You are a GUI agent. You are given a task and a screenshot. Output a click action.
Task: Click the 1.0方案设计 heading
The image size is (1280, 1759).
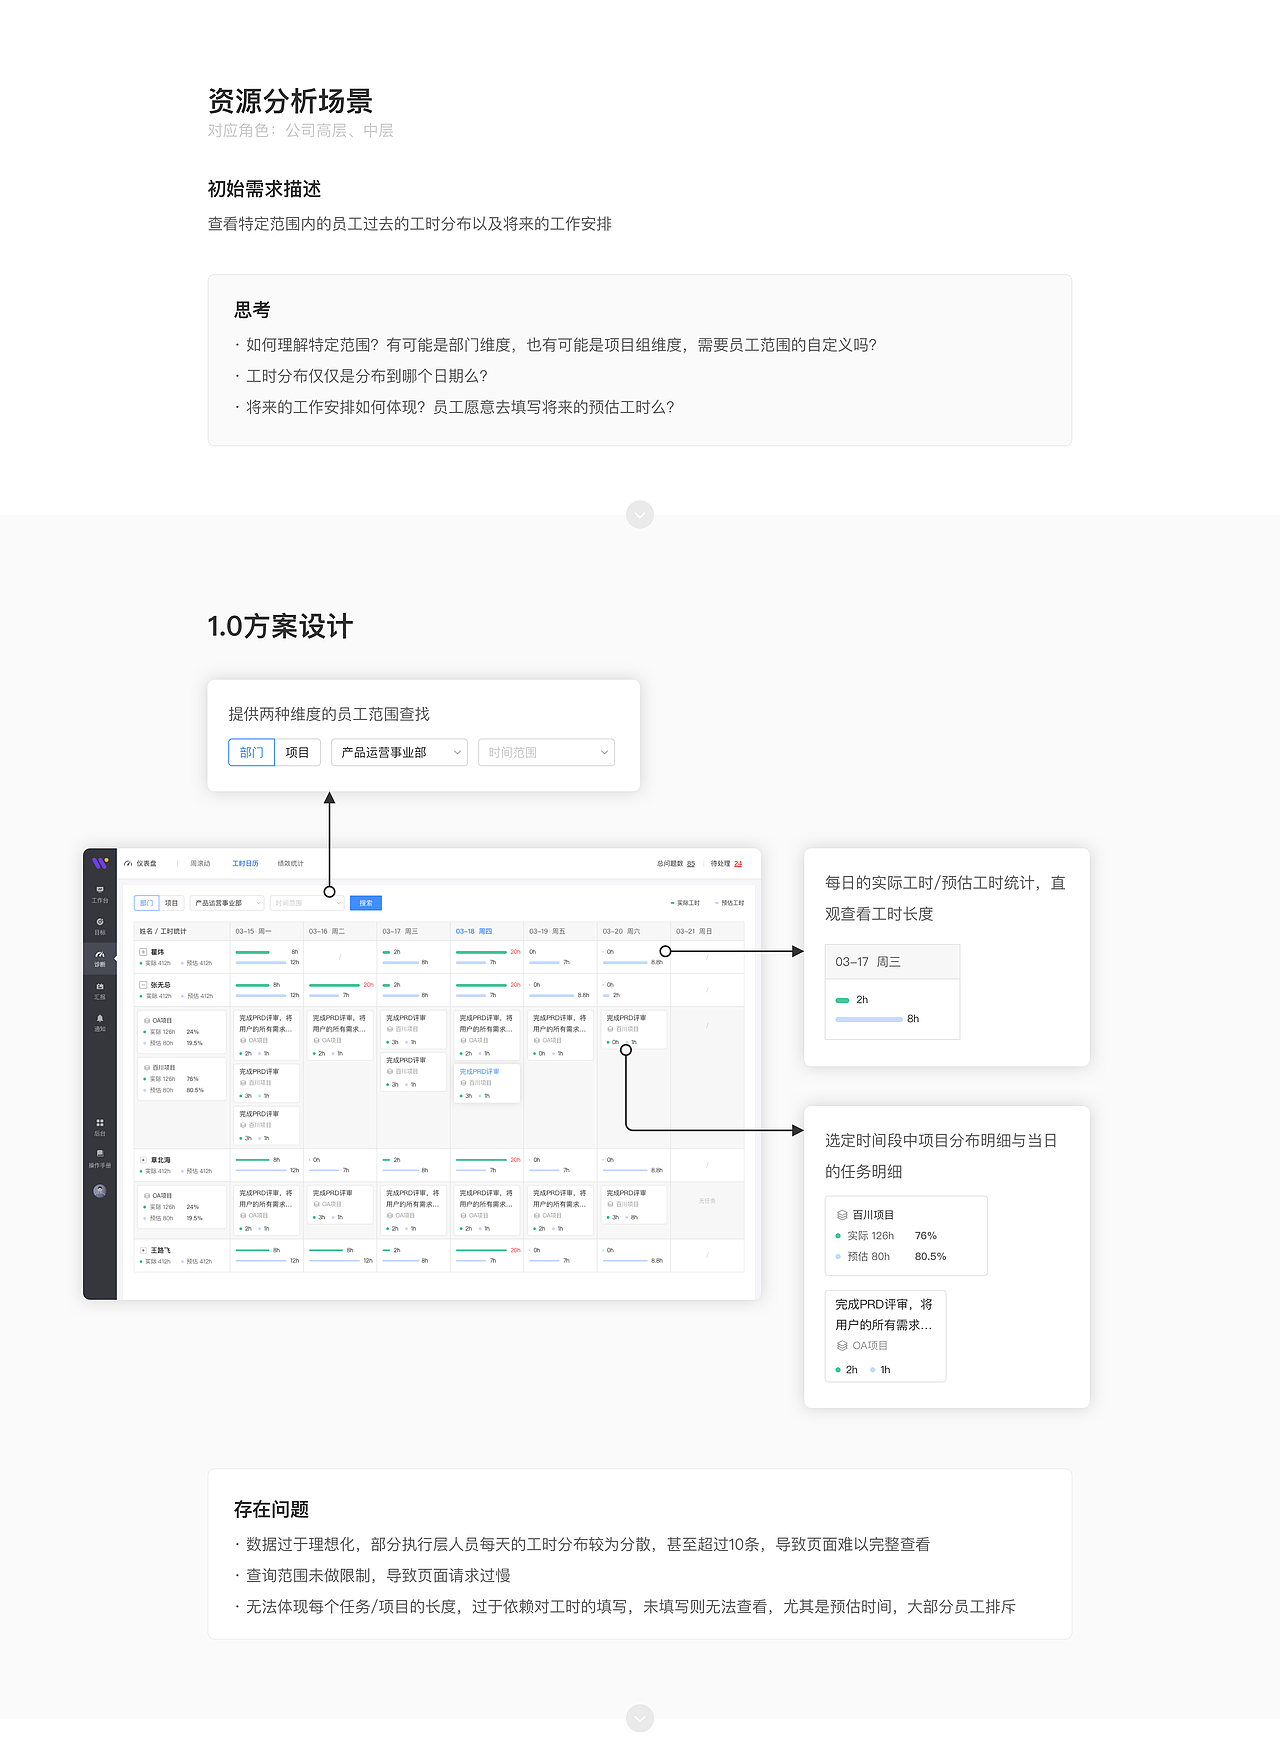click(x=280, y=626)
